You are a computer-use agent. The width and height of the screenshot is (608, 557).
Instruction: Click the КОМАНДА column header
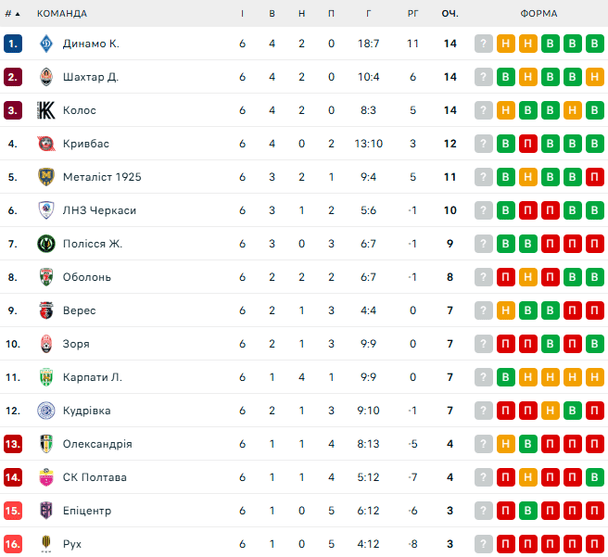click(x=62, y=13)
